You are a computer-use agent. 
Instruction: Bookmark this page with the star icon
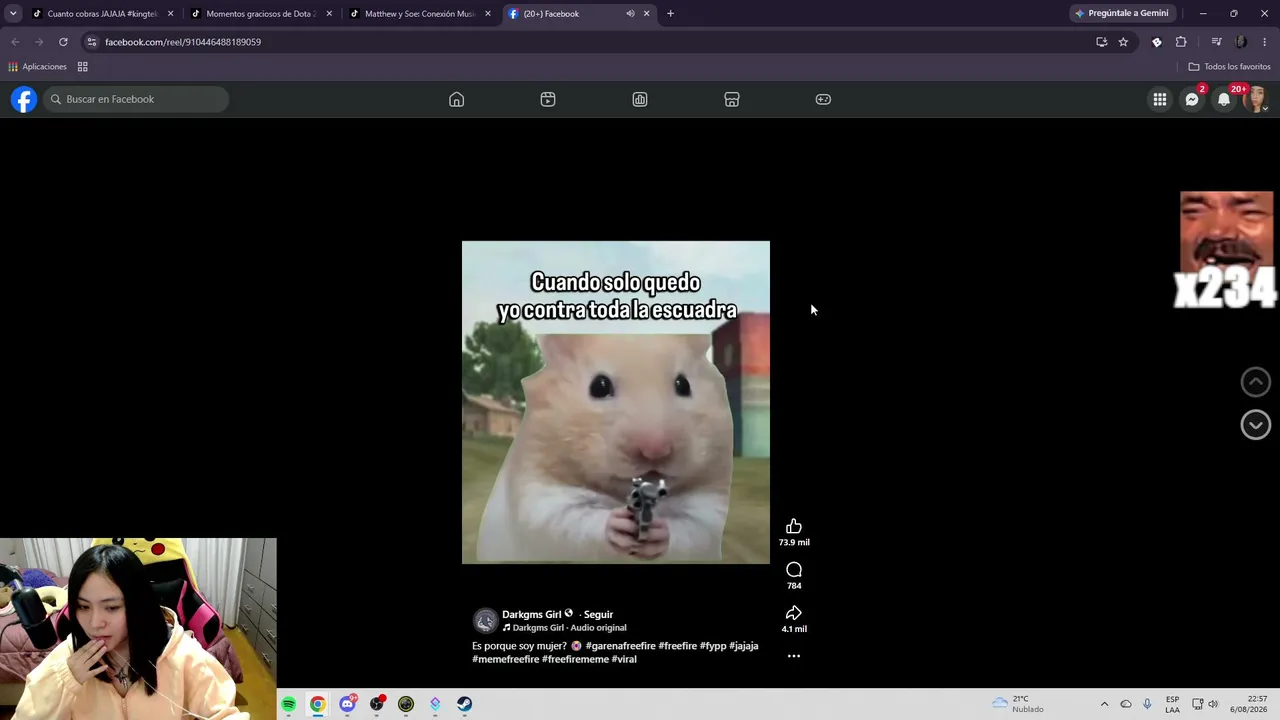coord(1123,42)
